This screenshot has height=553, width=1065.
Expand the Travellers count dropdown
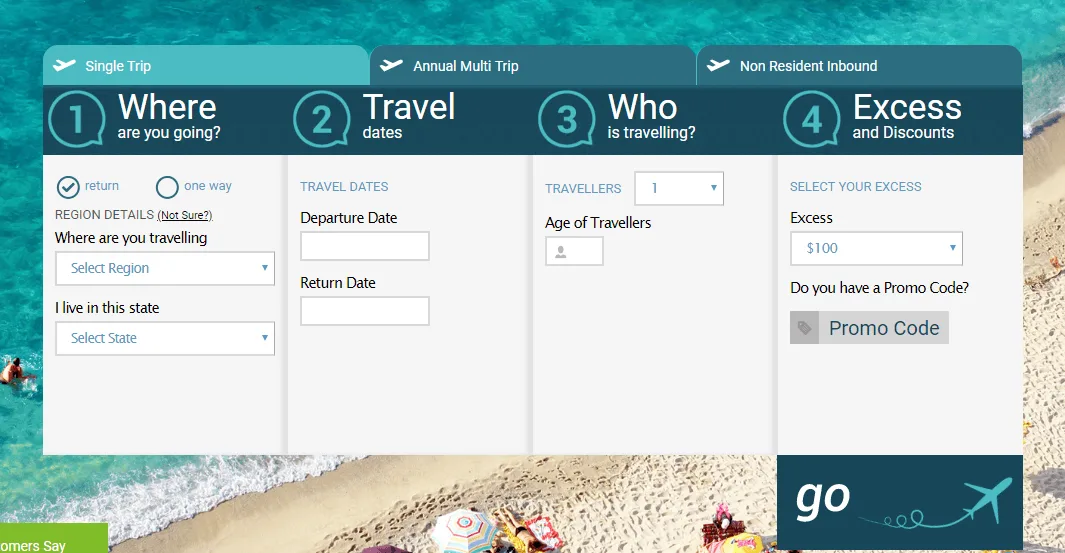679,188
